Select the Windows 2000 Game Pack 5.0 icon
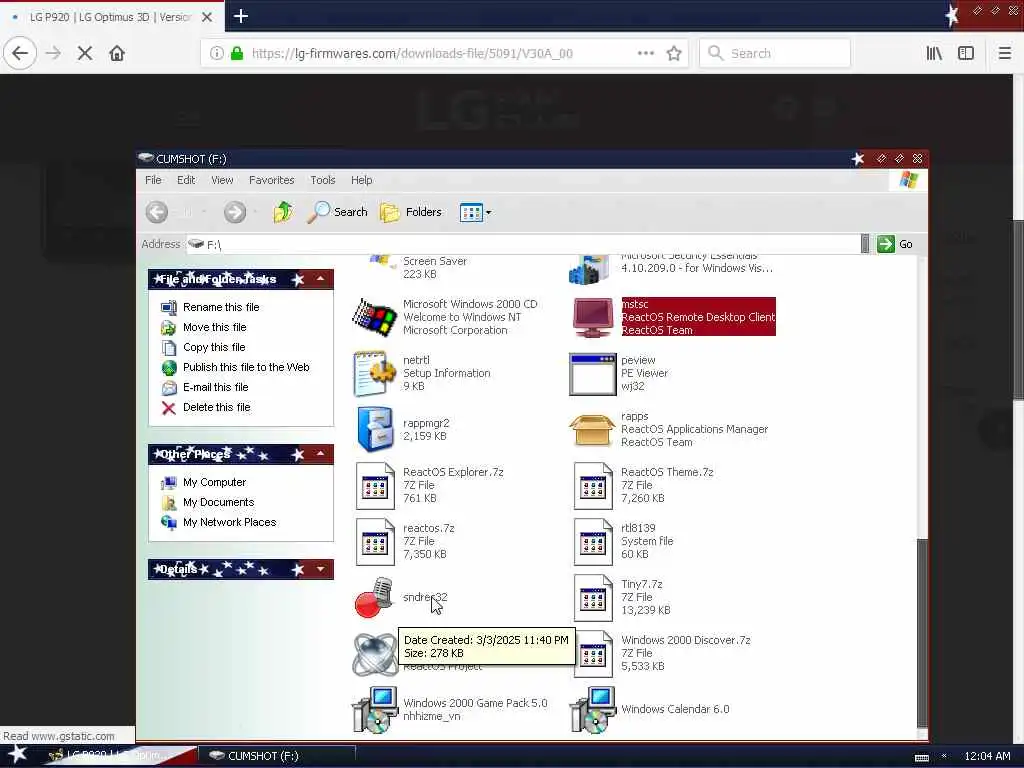 click(375, 710)
